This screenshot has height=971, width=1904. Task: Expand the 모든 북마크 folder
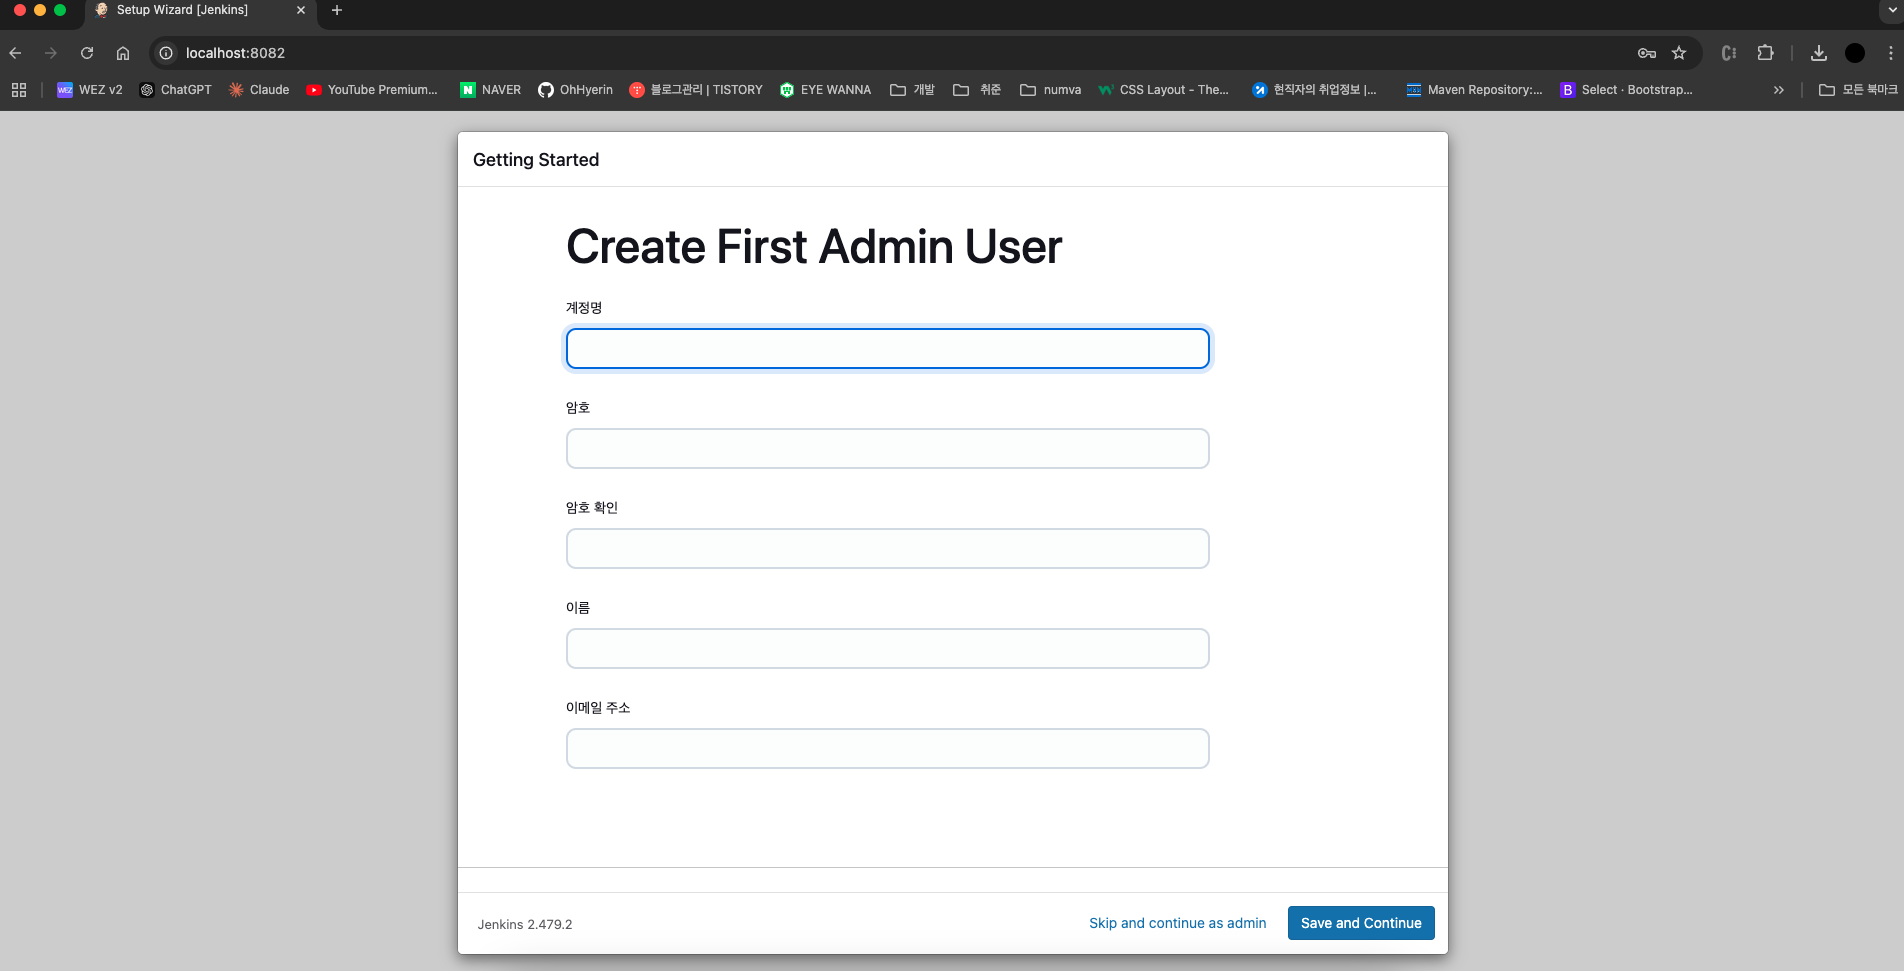click(1858, 90)
